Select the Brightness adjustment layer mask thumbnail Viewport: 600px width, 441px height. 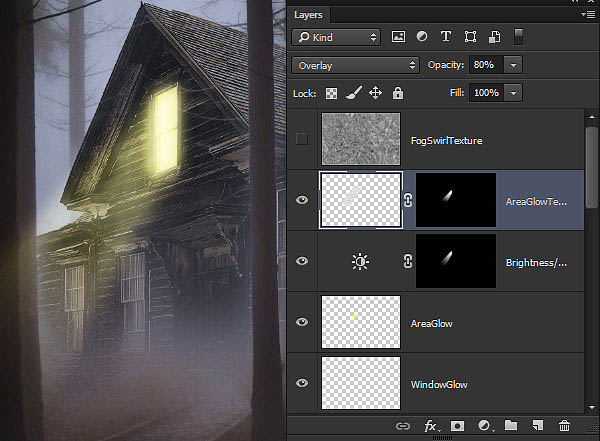point(456,261)
